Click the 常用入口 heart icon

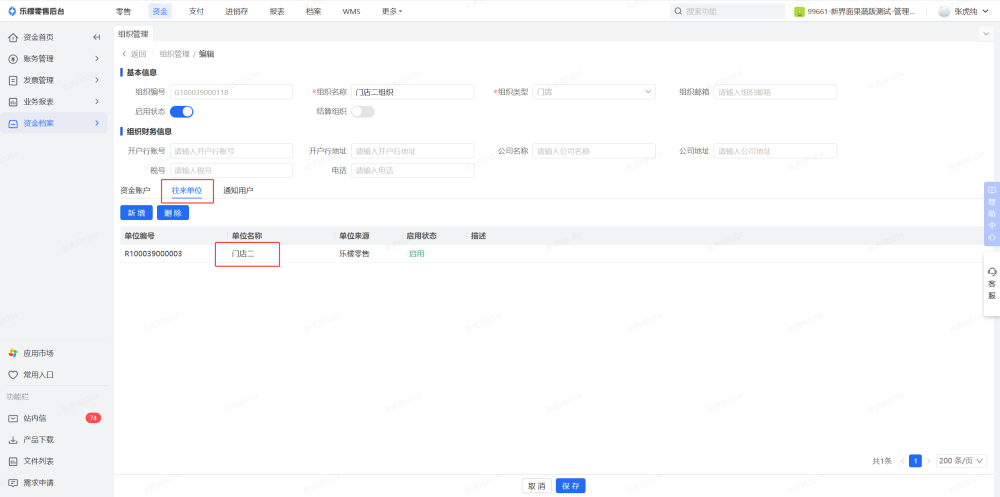pyautogui.click(x=13, y=375)
